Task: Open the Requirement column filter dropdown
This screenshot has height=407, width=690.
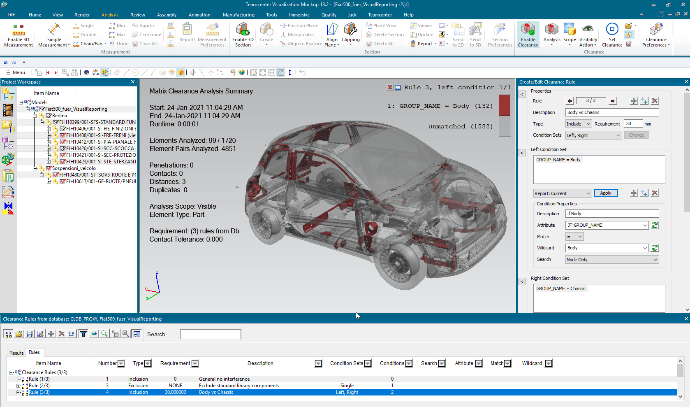Action: (x=195, y=363)
